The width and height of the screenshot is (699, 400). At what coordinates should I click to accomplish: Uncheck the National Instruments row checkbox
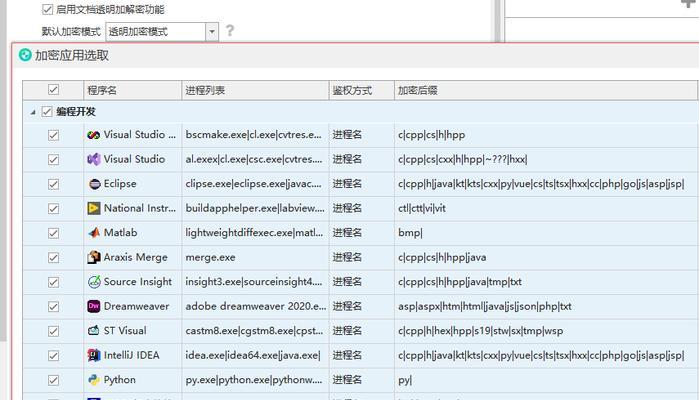(x=53, y=209)
